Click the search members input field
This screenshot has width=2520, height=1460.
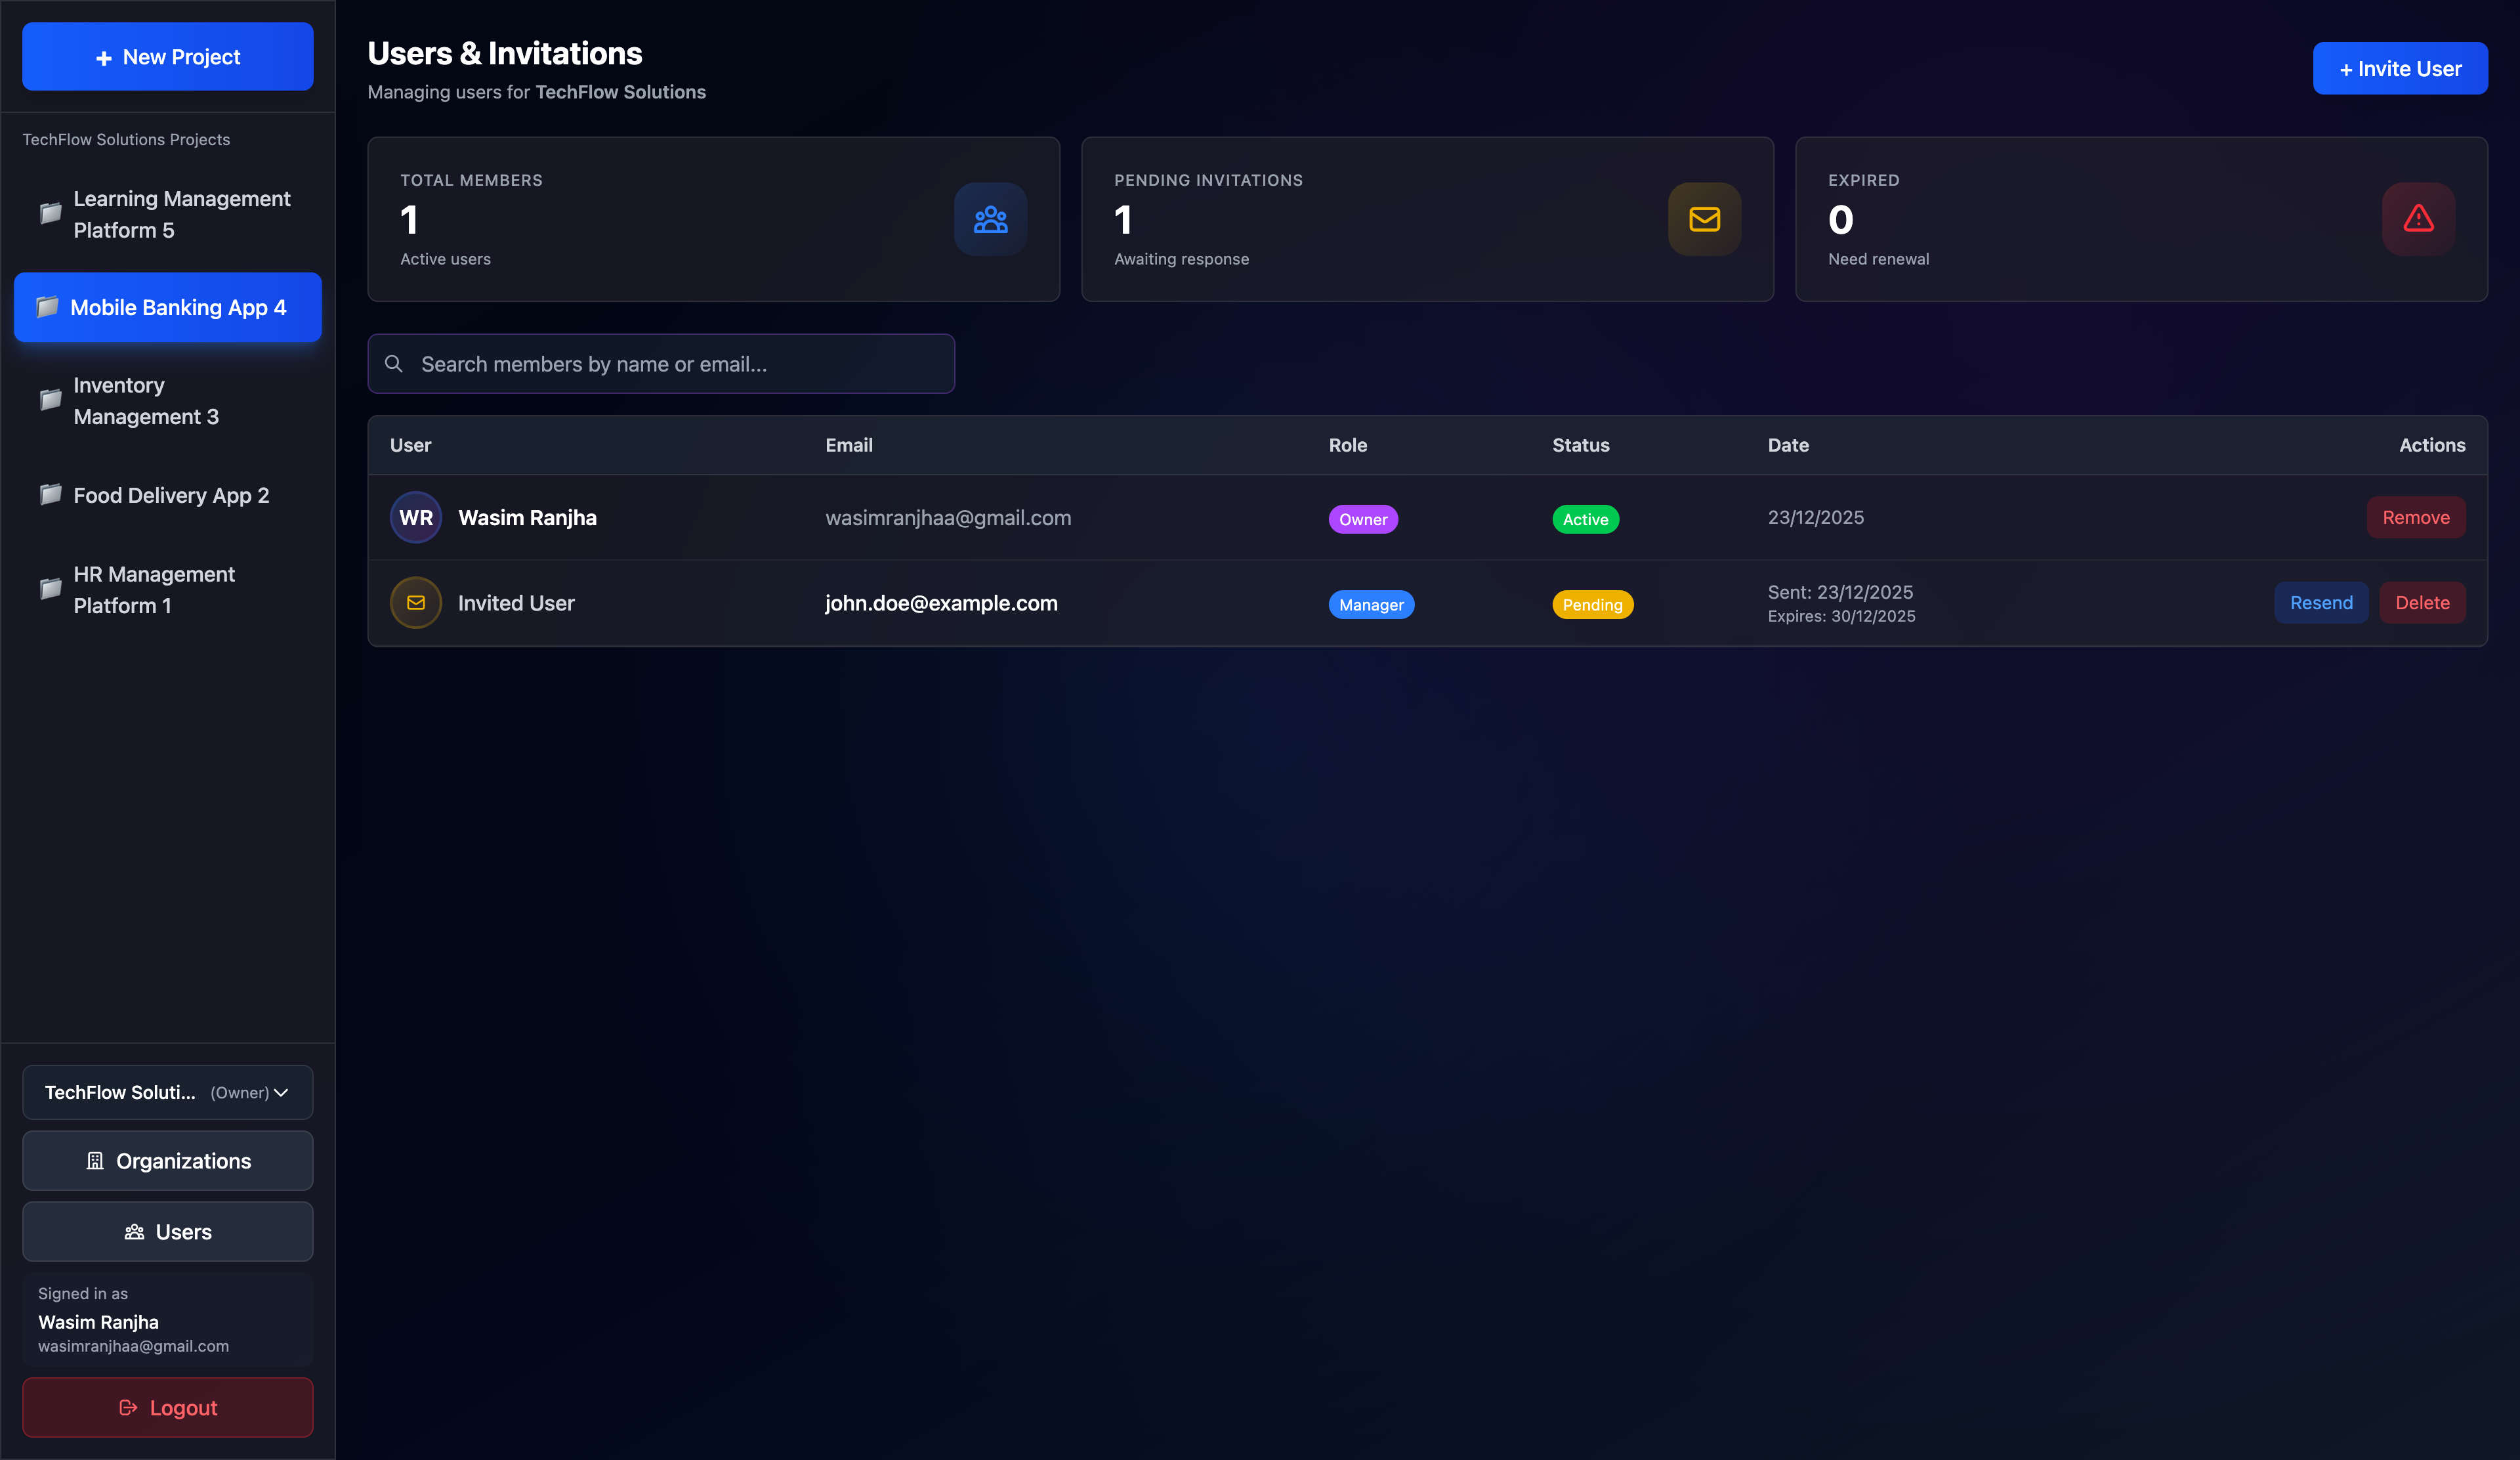[x=660, y=363]
